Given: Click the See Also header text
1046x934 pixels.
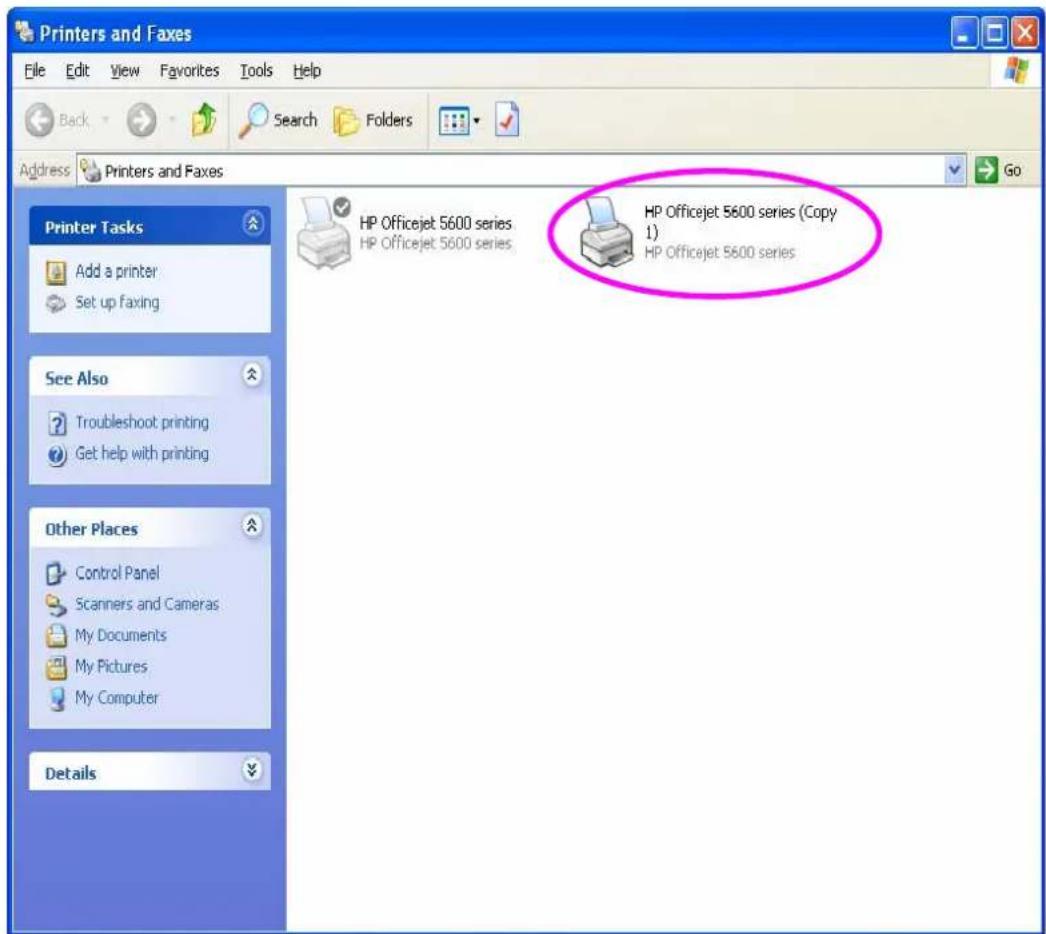Looking at the screenshot, I should [76, 379].
